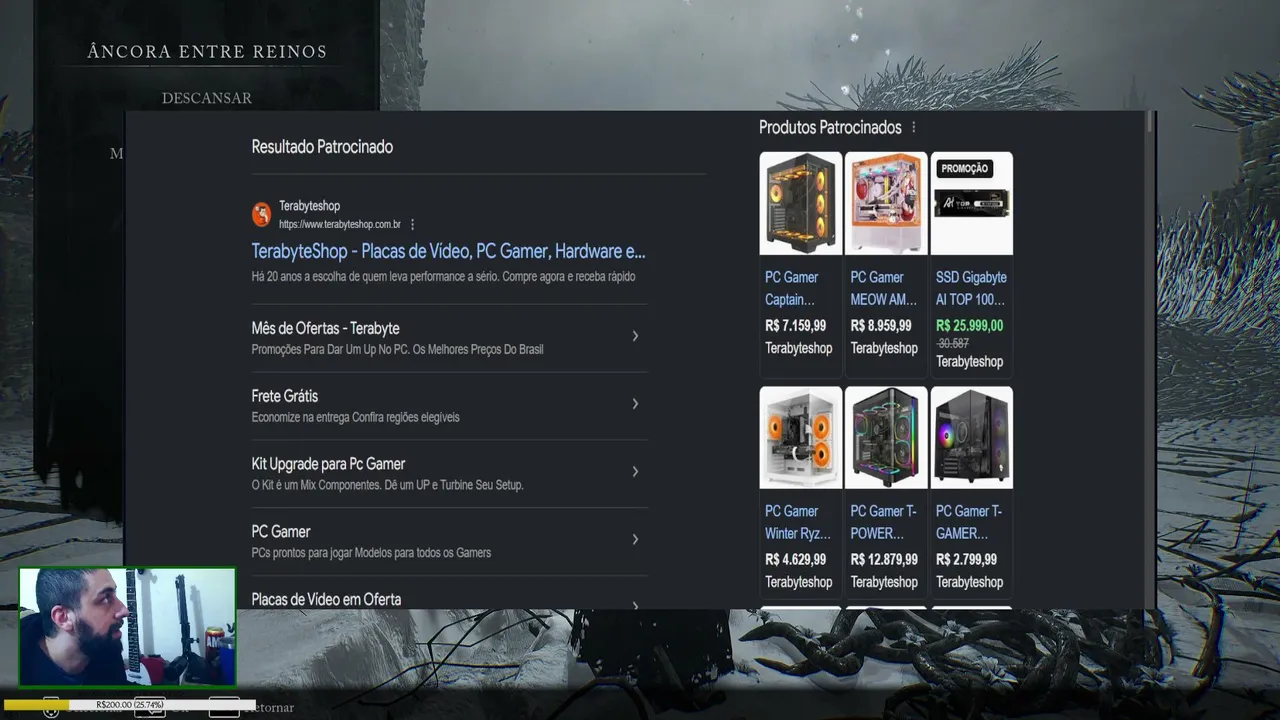
Task: Open the Placas de Vídeo em Oferta link
Action: pyautogui.click(x=326, y=600)
